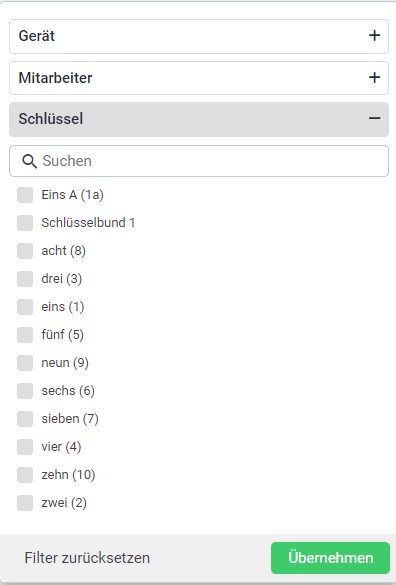Viewport: 396px width, 585px height.
Task: Tick the neun (9) checkbox
Action: 25,363
